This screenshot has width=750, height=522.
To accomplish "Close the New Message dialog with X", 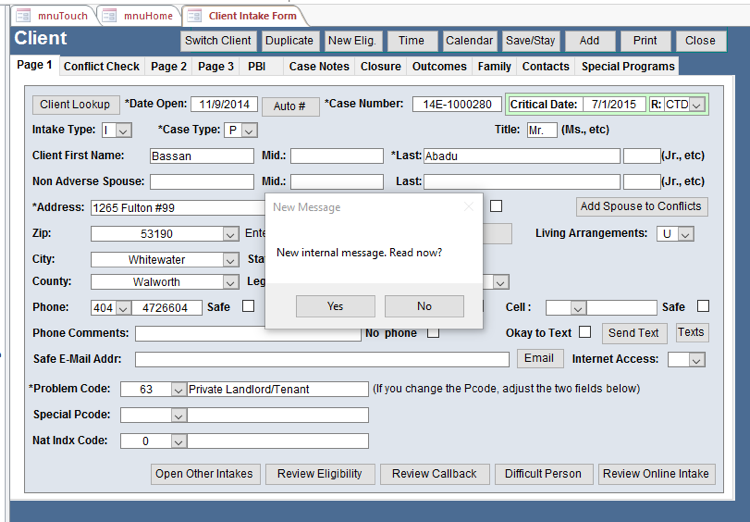I will [469, 207].
